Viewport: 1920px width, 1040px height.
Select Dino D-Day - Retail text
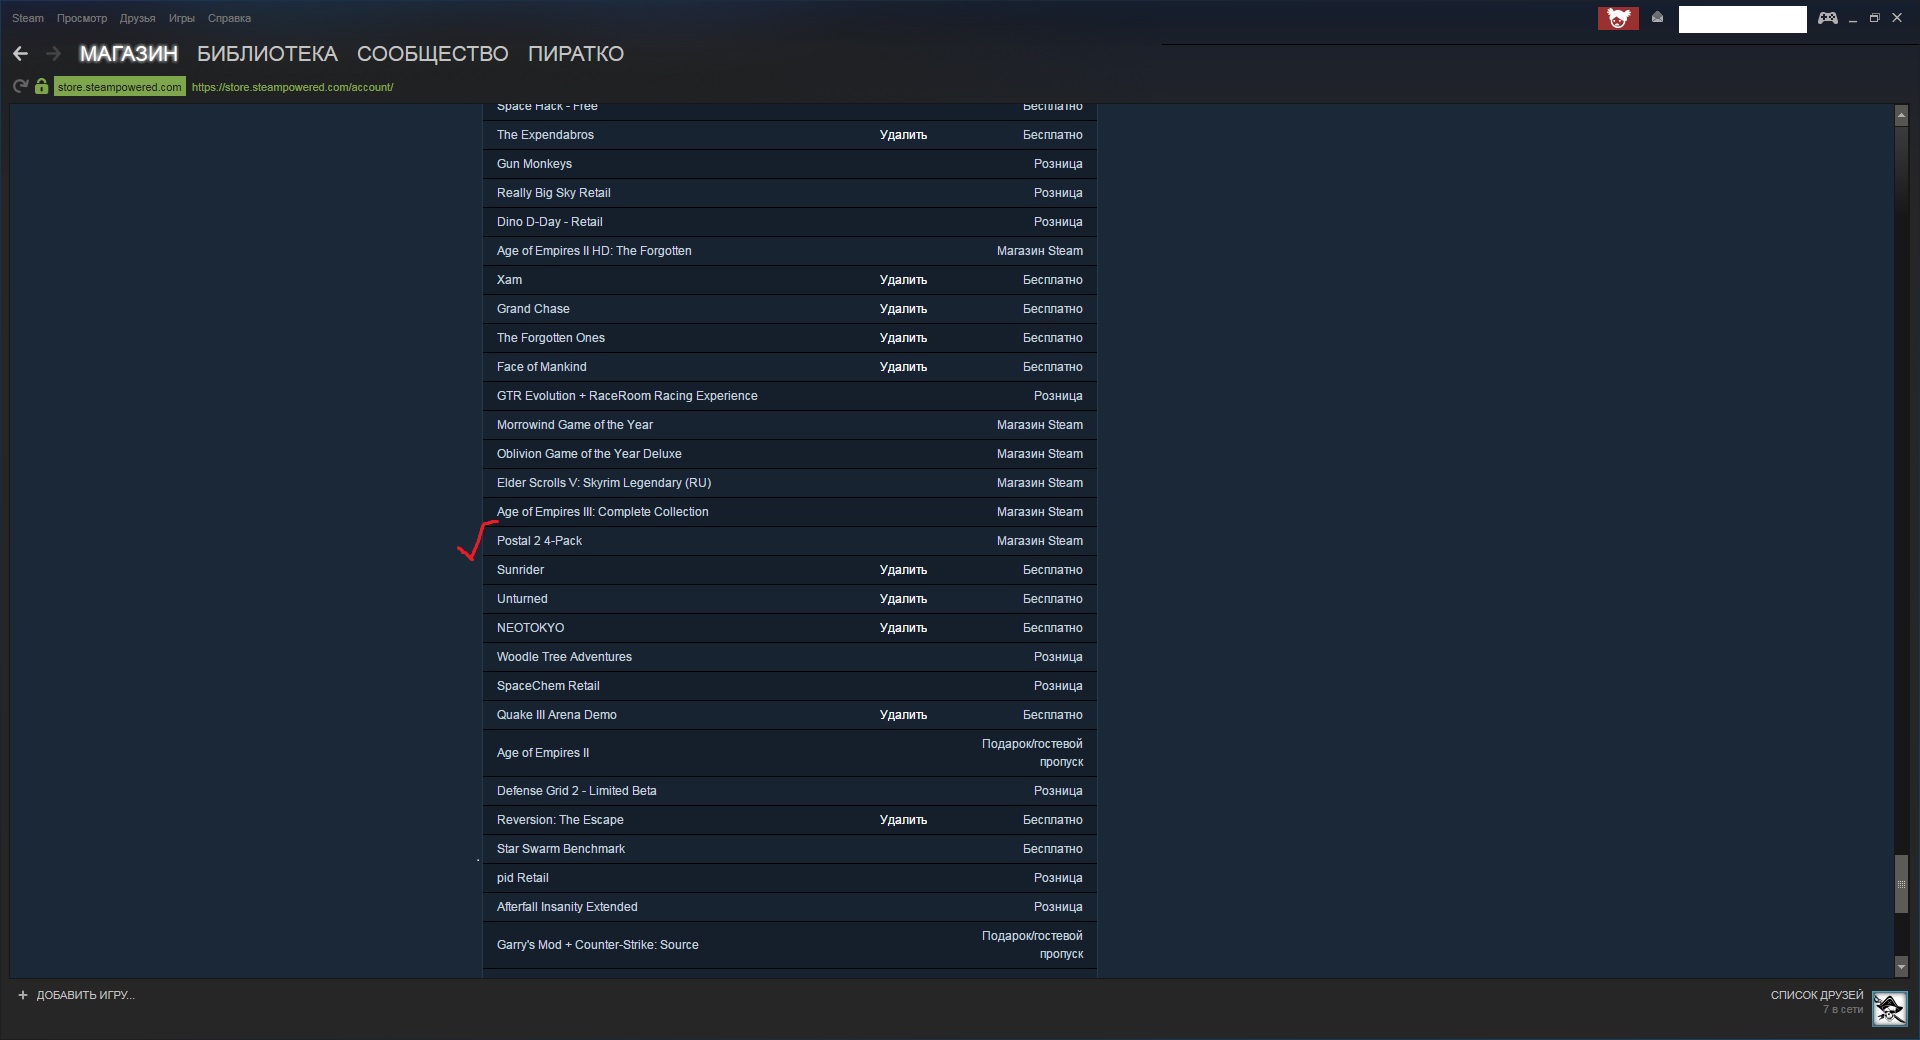[x=549, y=222]
